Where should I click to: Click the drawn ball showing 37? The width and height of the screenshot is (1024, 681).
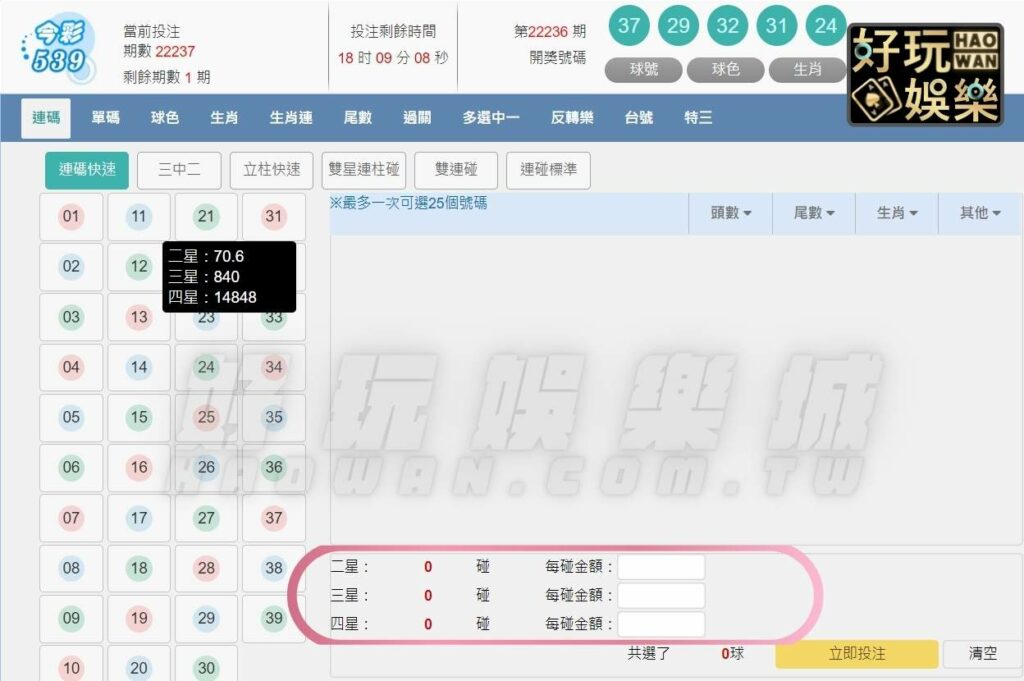pyautogui.click(x=629, y=26)
